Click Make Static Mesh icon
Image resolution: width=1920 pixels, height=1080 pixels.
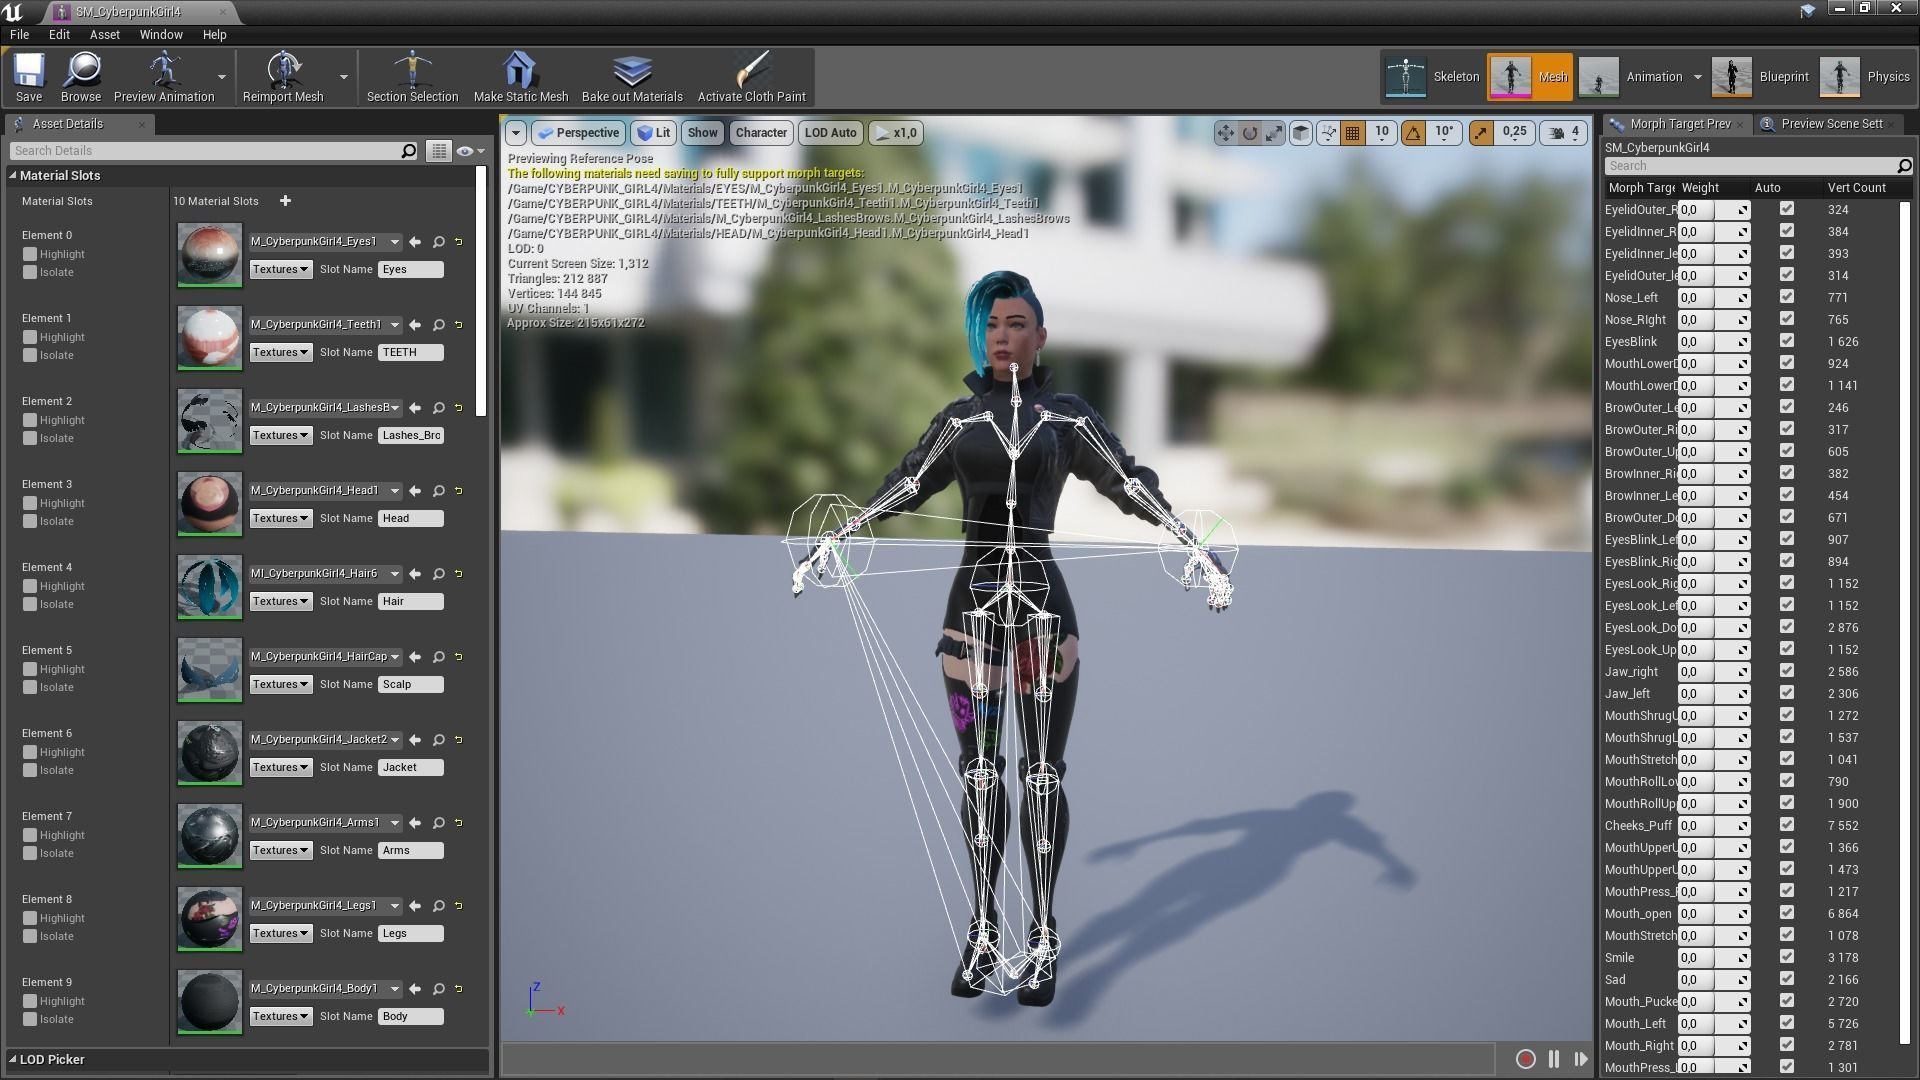tap(520, 77)
